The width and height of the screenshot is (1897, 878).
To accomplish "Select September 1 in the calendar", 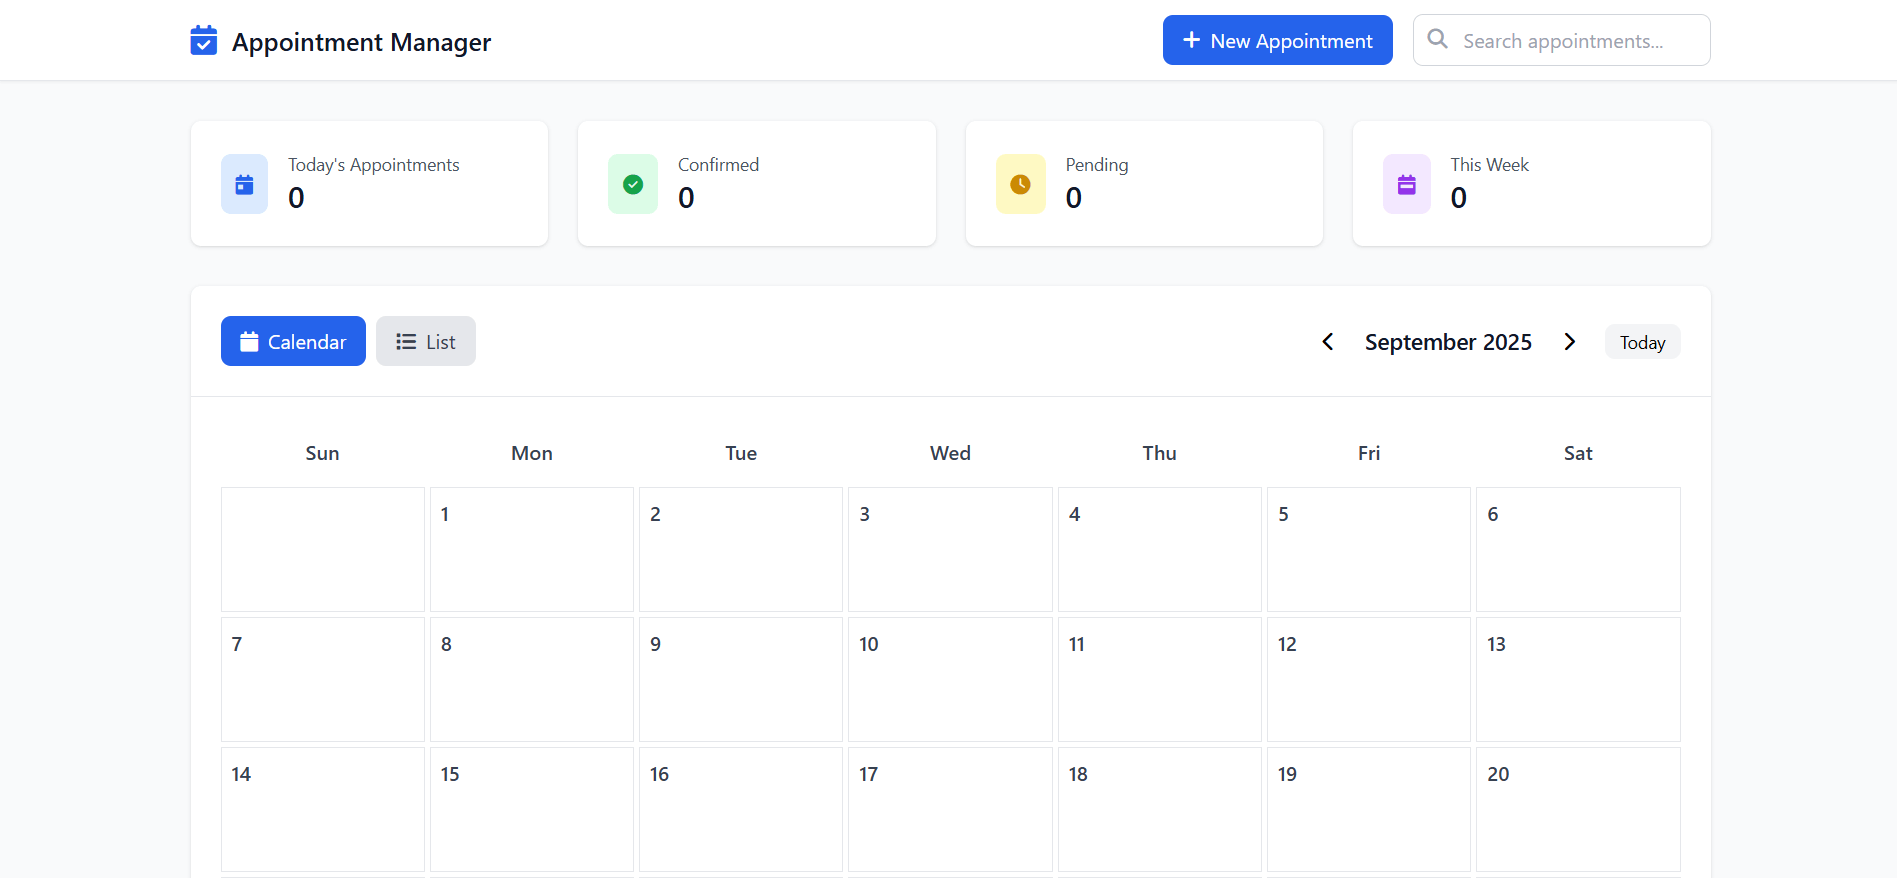I will click(x=532, y=549).
